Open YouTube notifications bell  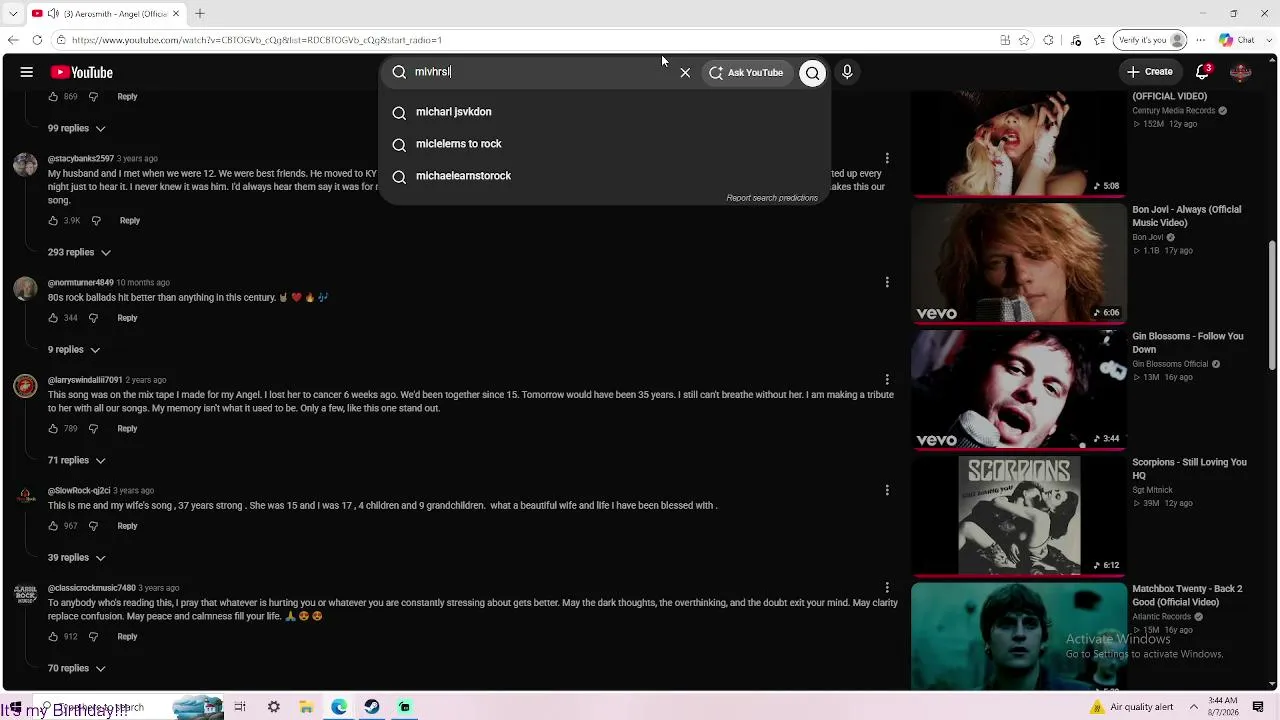coord(1203,72)
